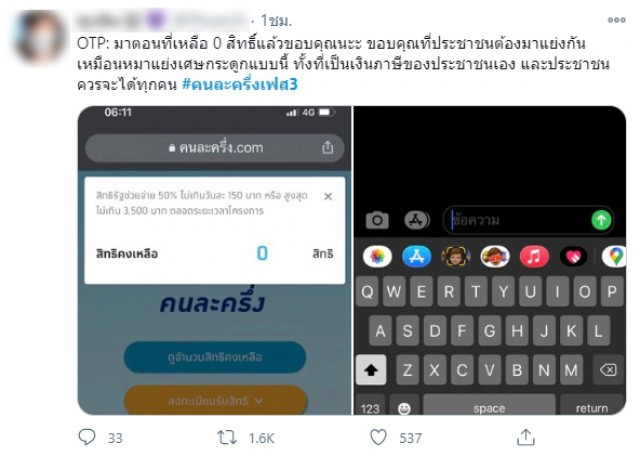
Task: Share the tweet via the upload arrow icon
Action: (526, 437)
